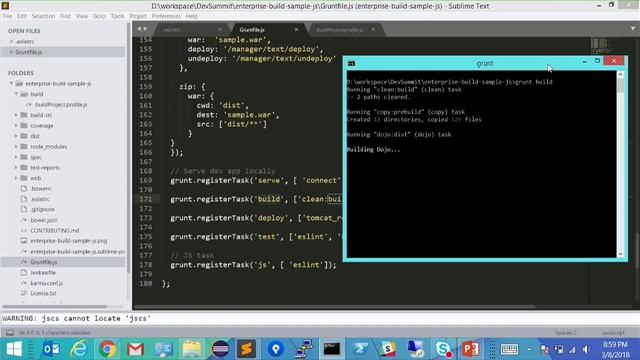Click line 171 registerTask build code

(256, 199)
